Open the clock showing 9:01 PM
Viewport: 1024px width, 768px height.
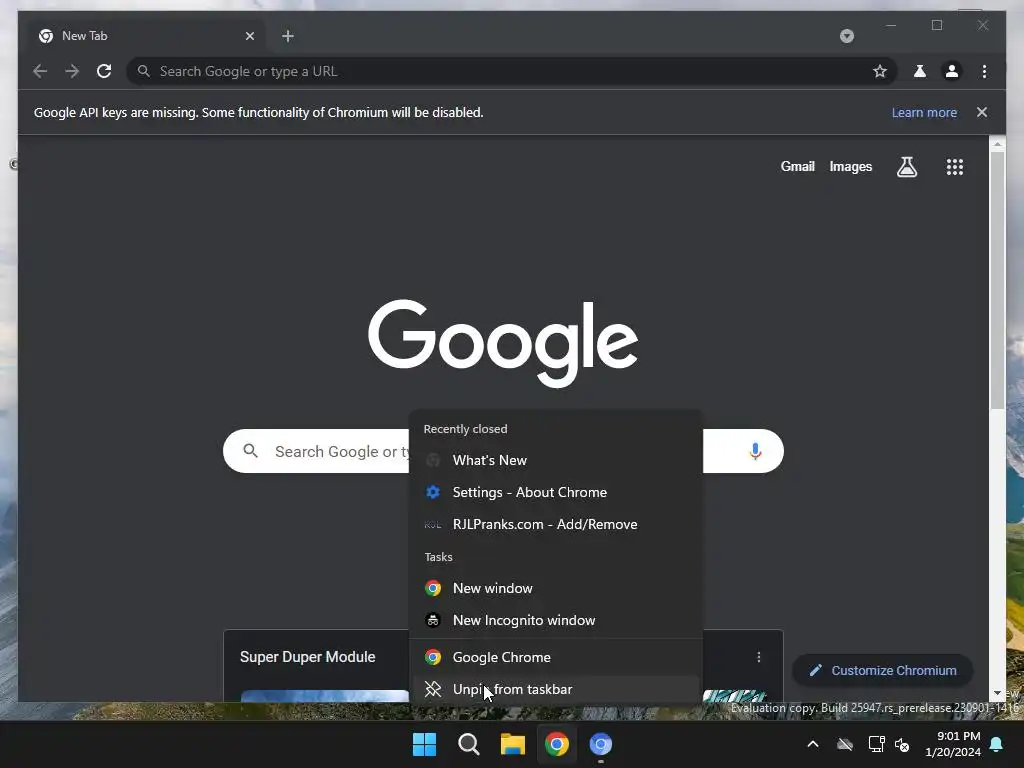953,744
